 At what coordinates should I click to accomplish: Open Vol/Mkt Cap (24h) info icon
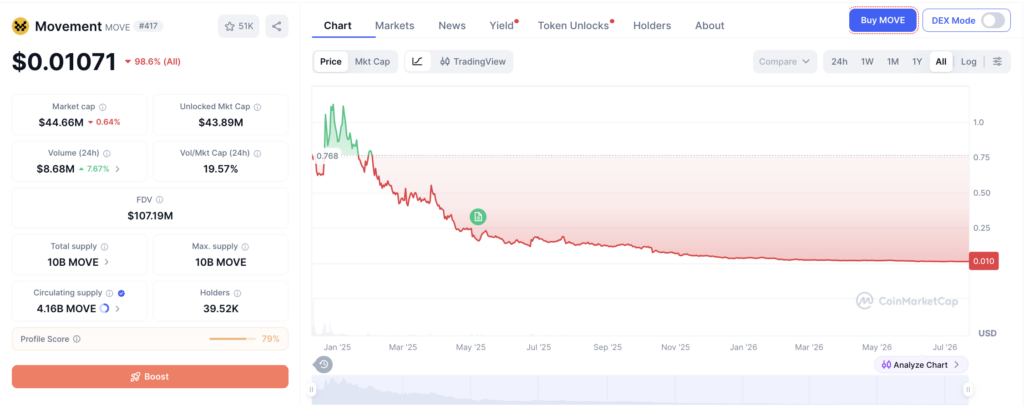point(257,153)
